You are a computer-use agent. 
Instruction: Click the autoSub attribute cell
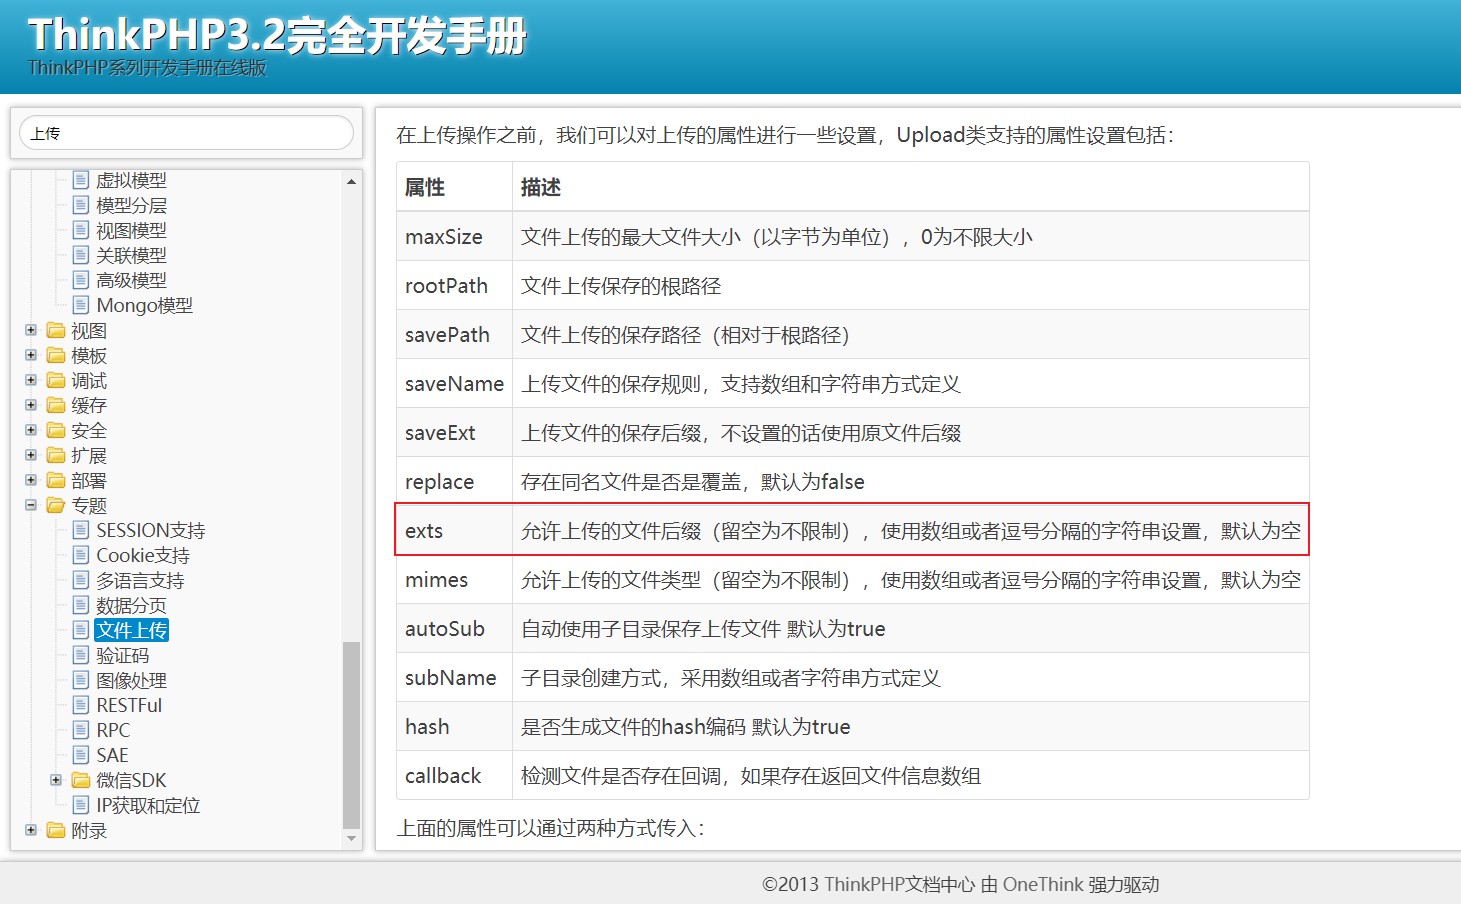coord(455,628)
